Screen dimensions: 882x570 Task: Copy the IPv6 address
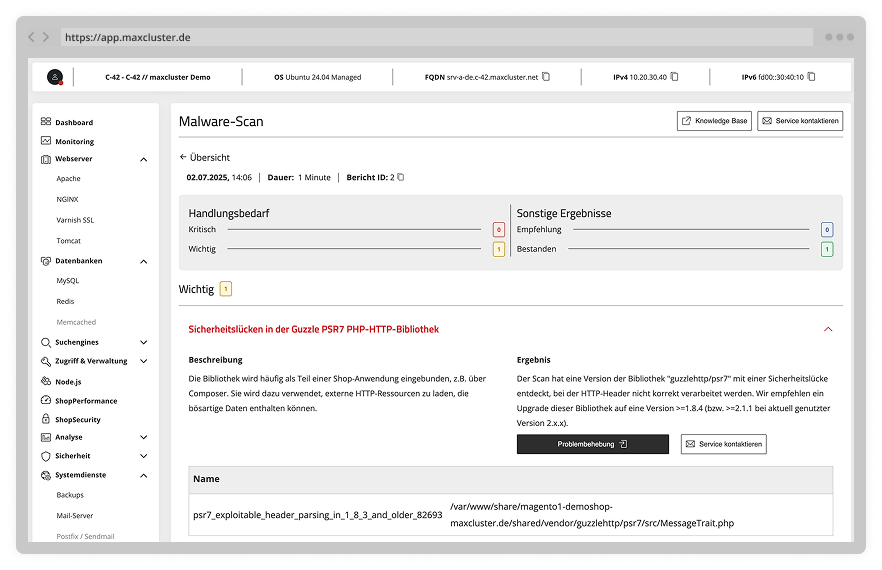[x=811, y=77]
